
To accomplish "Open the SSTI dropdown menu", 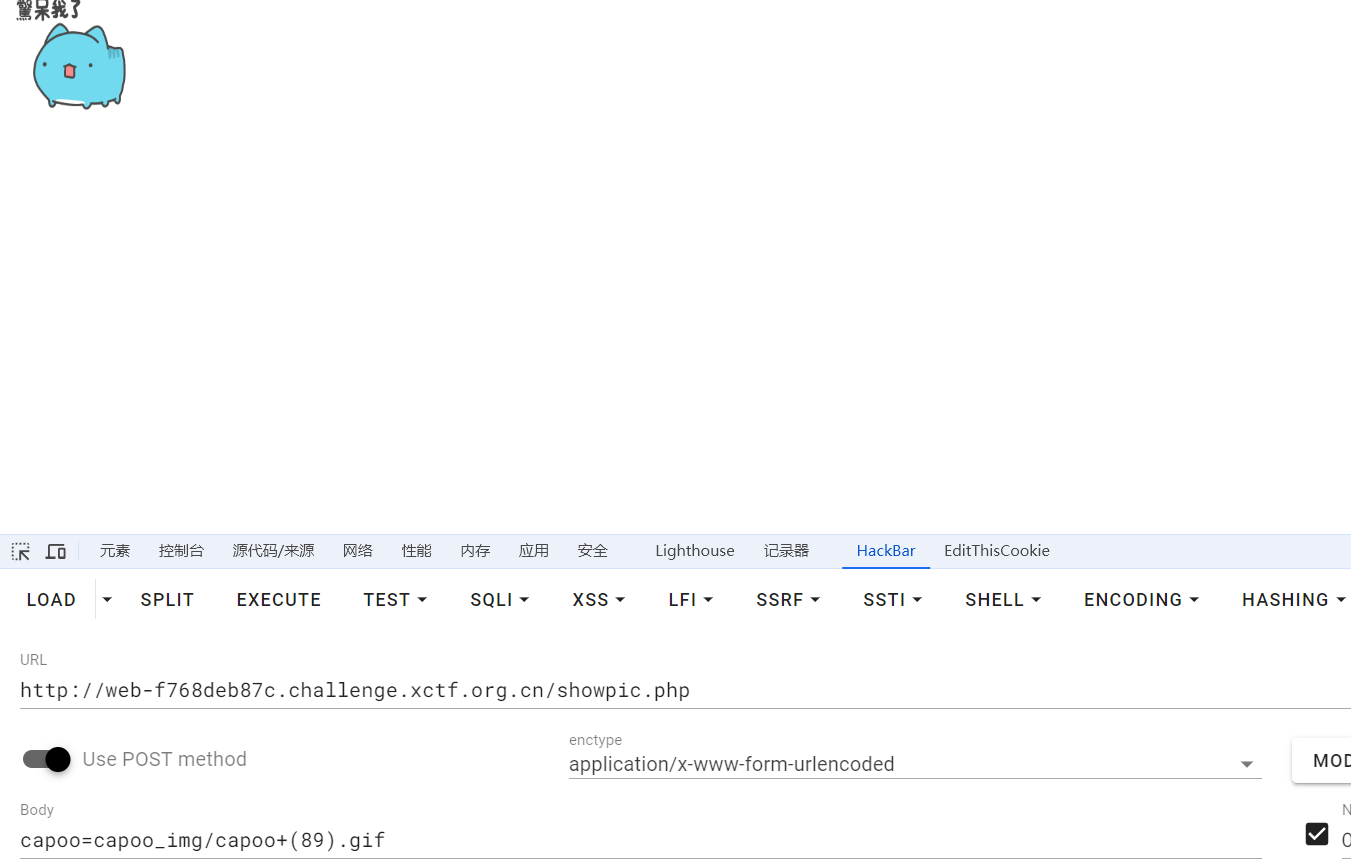I will click(x=892, y=600).
